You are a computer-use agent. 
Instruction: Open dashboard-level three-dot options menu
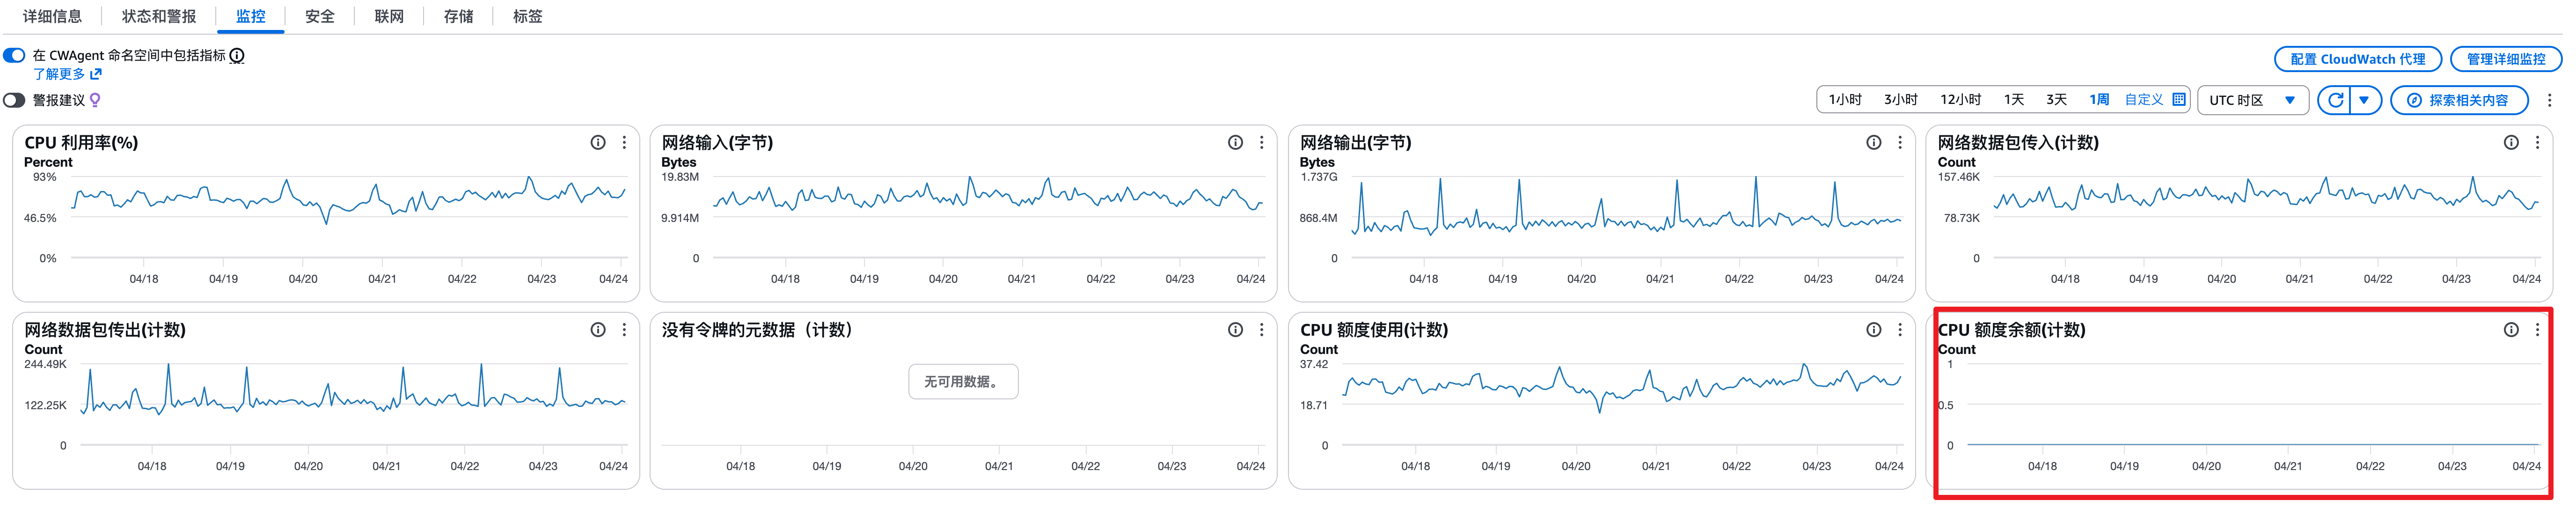(x=2549, y=100)
